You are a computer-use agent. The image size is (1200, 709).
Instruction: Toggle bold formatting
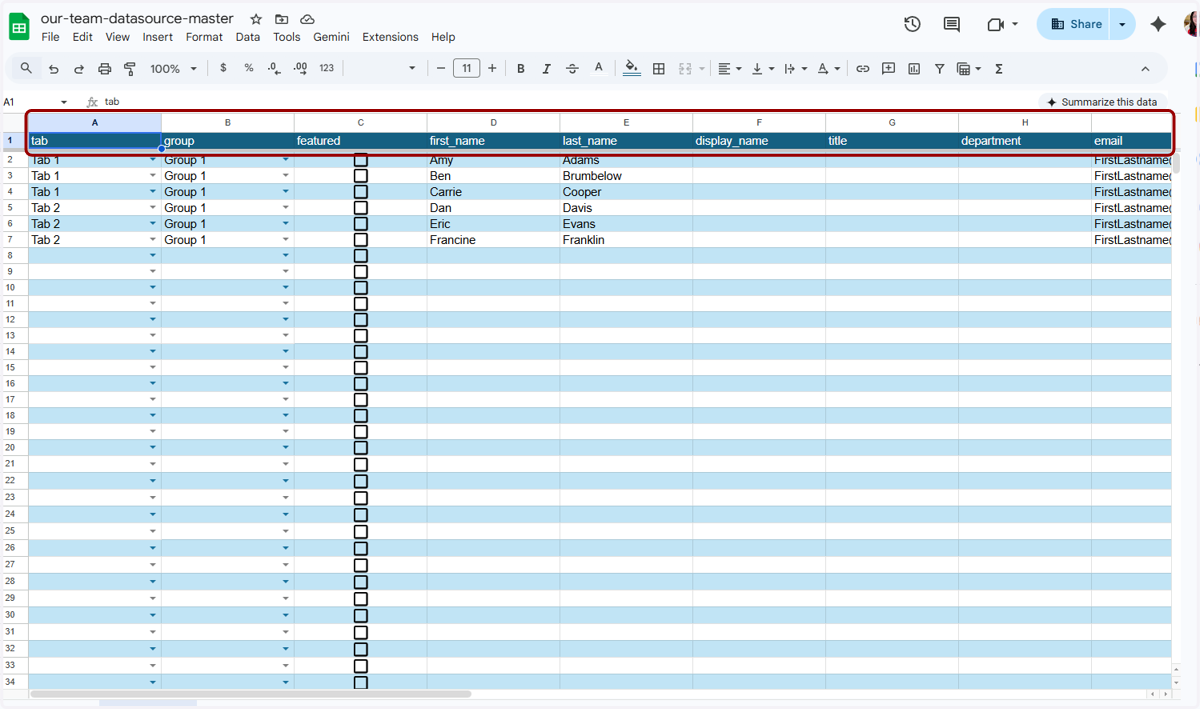click(520, 68)
